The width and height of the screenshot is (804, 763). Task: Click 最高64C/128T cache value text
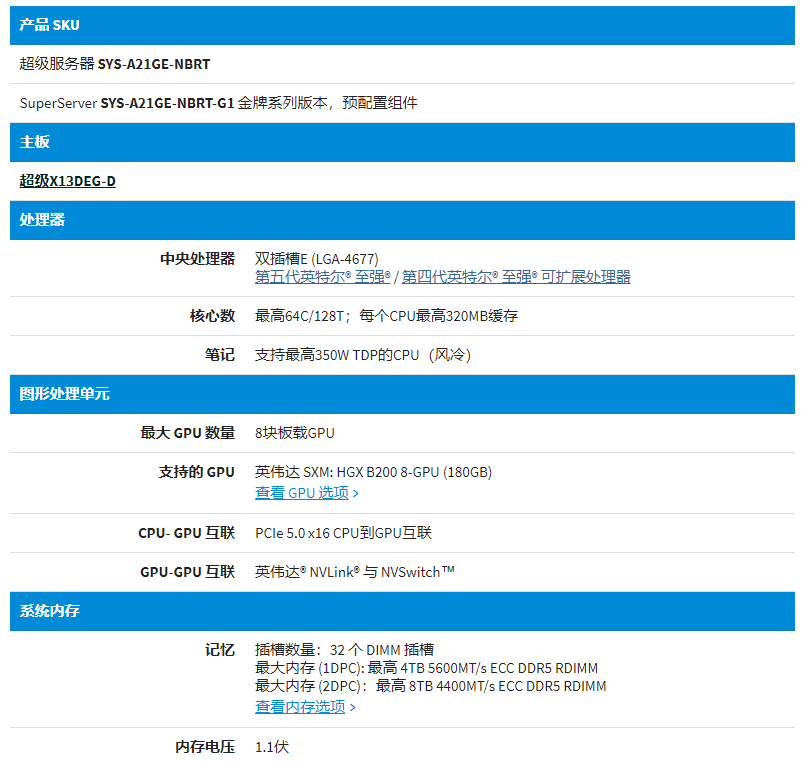click(386, 316)
